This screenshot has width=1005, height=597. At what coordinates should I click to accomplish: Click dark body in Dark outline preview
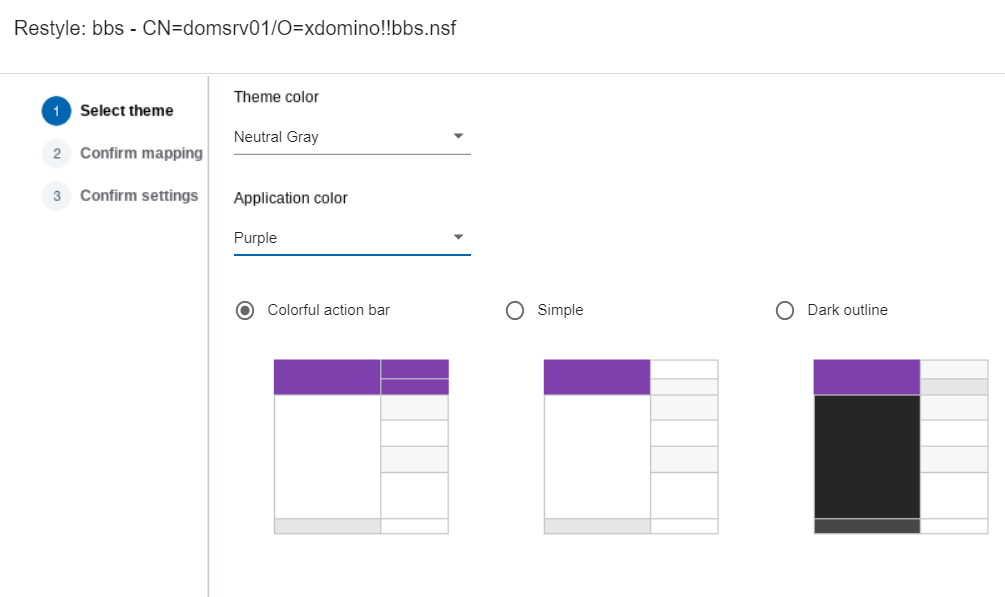(x=866, y=456)
